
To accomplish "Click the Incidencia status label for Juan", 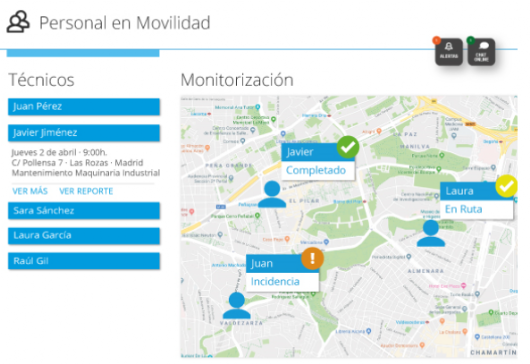I will tap(275, 282).
